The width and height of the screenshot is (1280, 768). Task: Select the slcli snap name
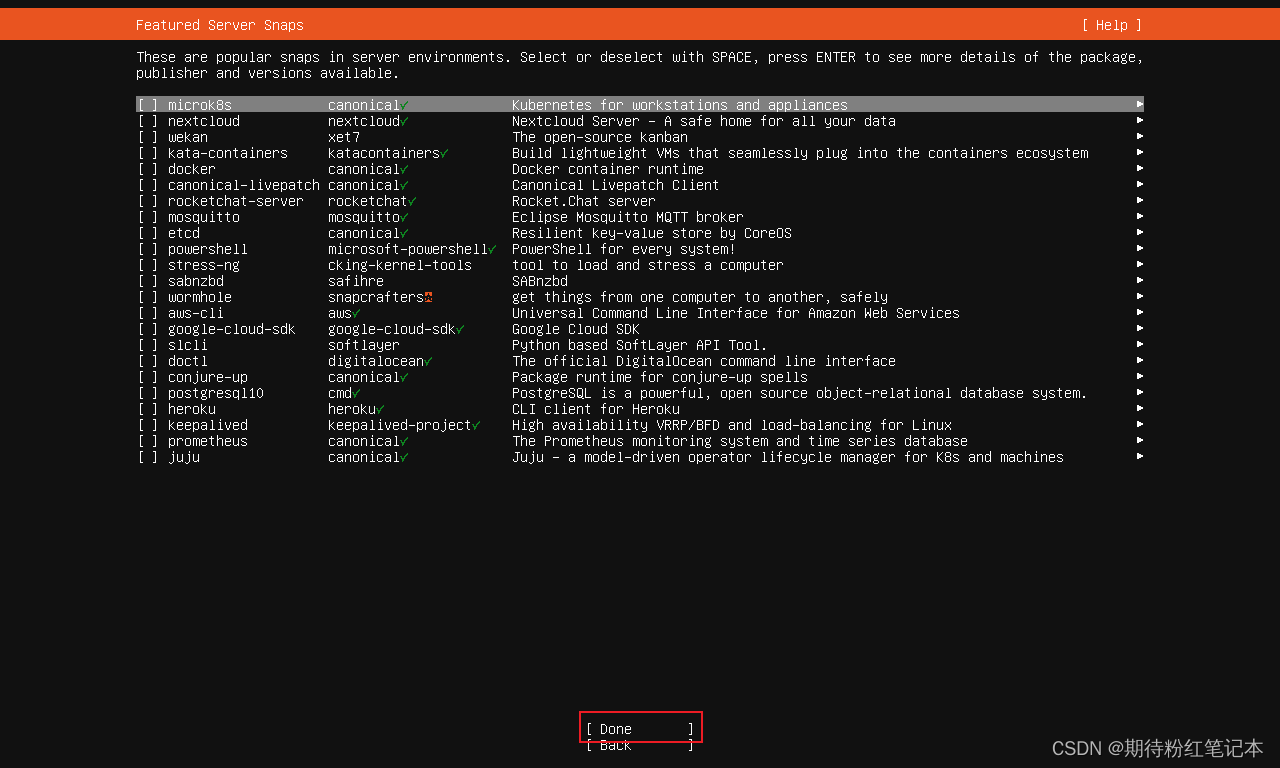pyautogui.click(x=188, y=345)
